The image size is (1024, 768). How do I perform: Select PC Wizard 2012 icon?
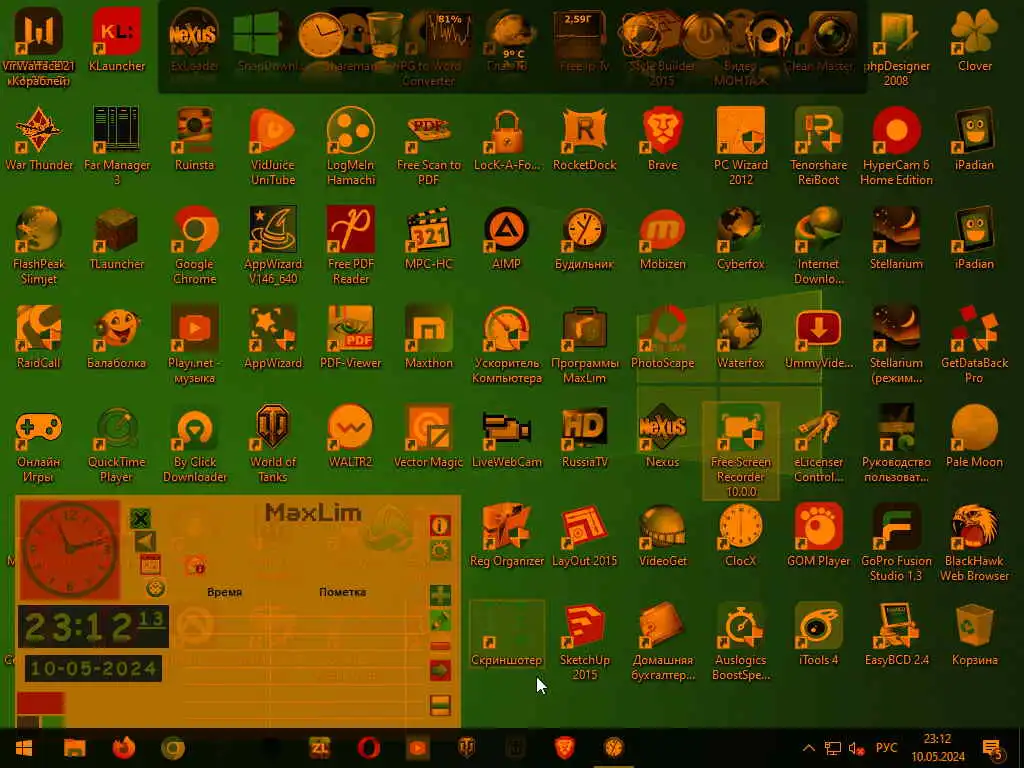coord(741,146)
